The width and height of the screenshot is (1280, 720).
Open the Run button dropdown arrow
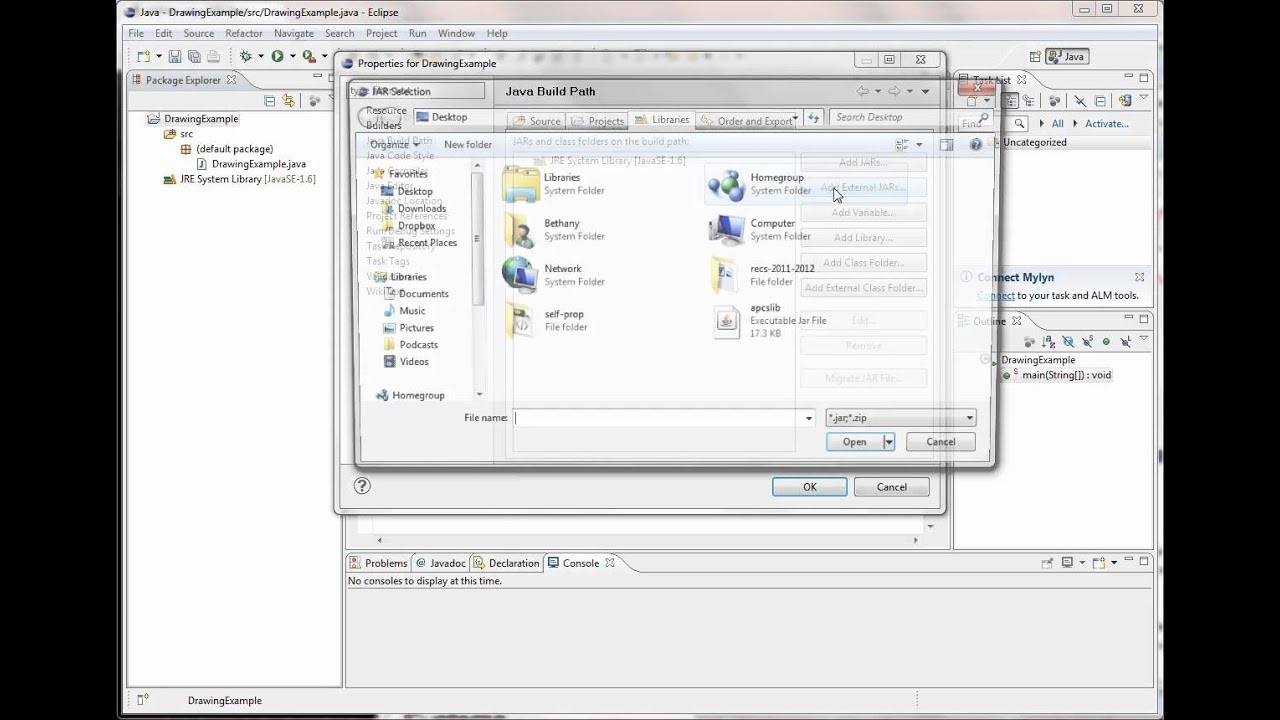coord(293,57)
